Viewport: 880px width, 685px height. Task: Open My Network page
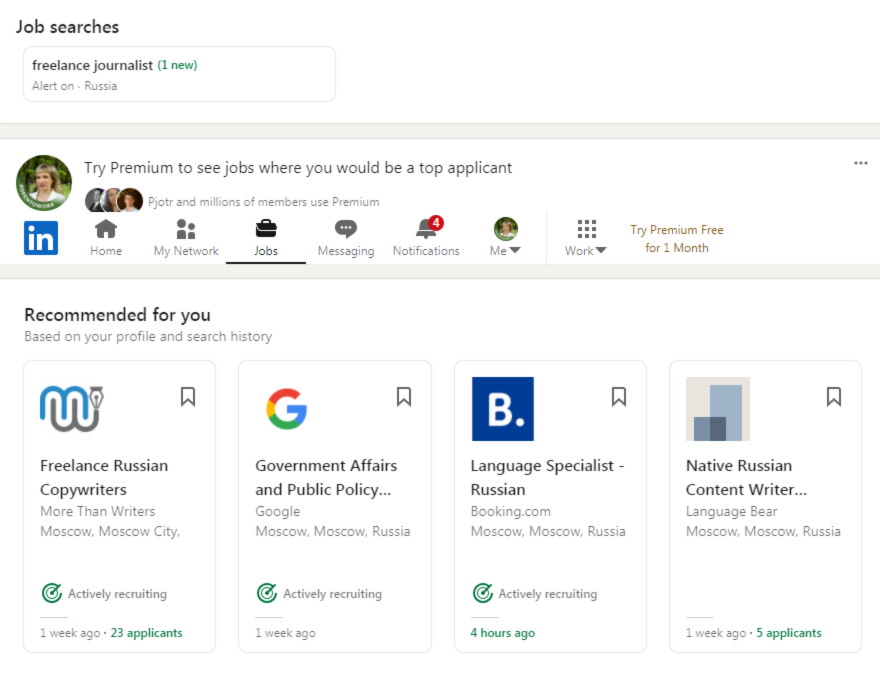tap(186, 238)
